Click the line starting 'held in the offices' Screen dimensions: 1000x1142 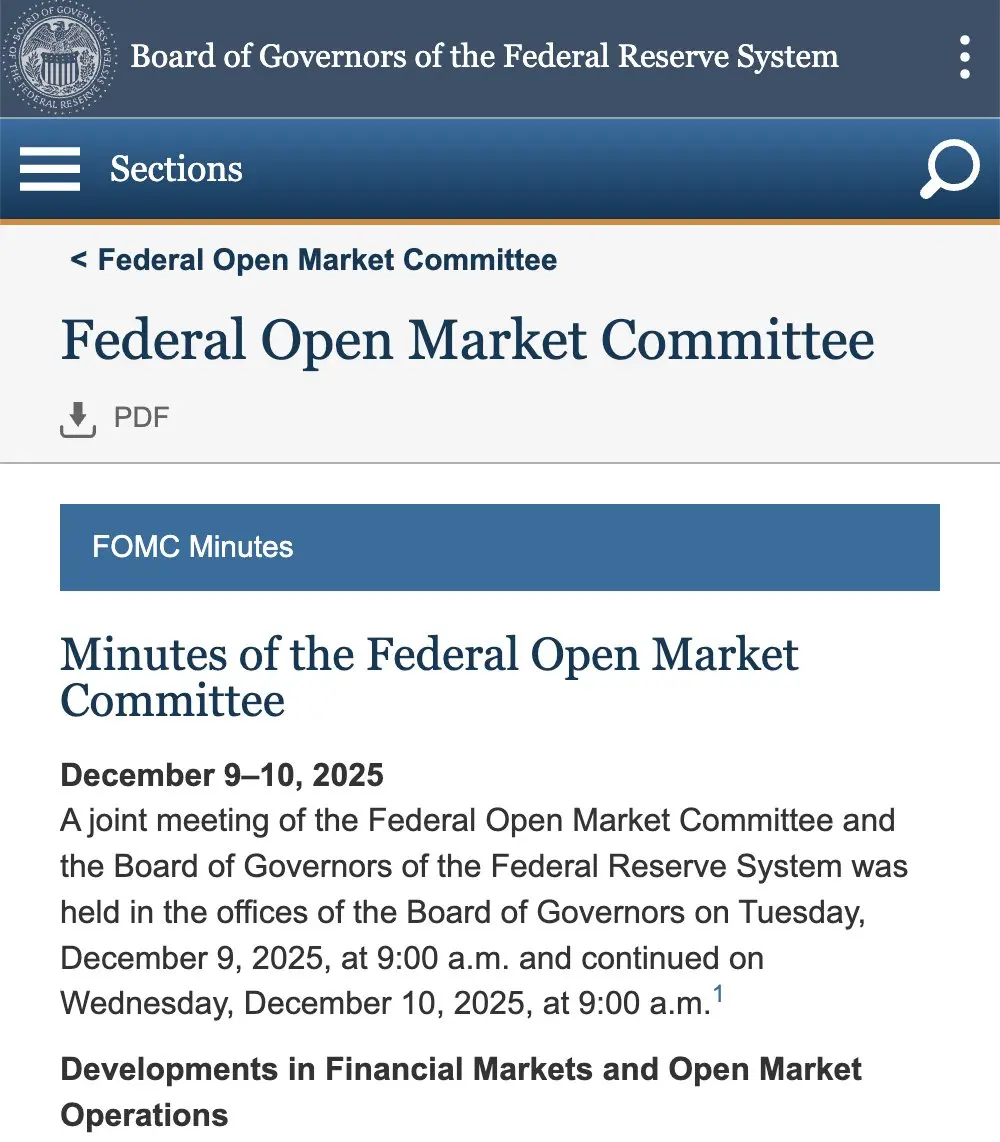point(462,913)
